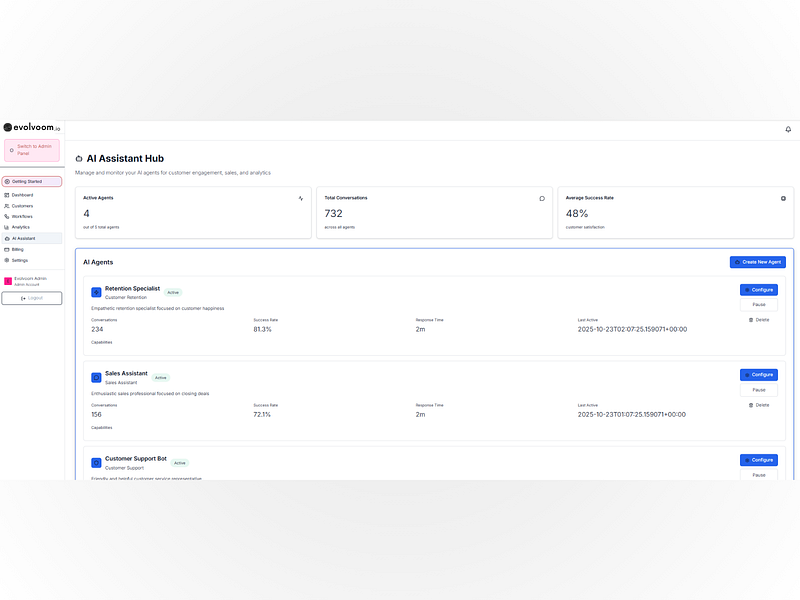Viewport: 800px width, 600px height.
Task: Pause the Retention Specialist agent
Action: pyautogui.click(x=759, y=305)
